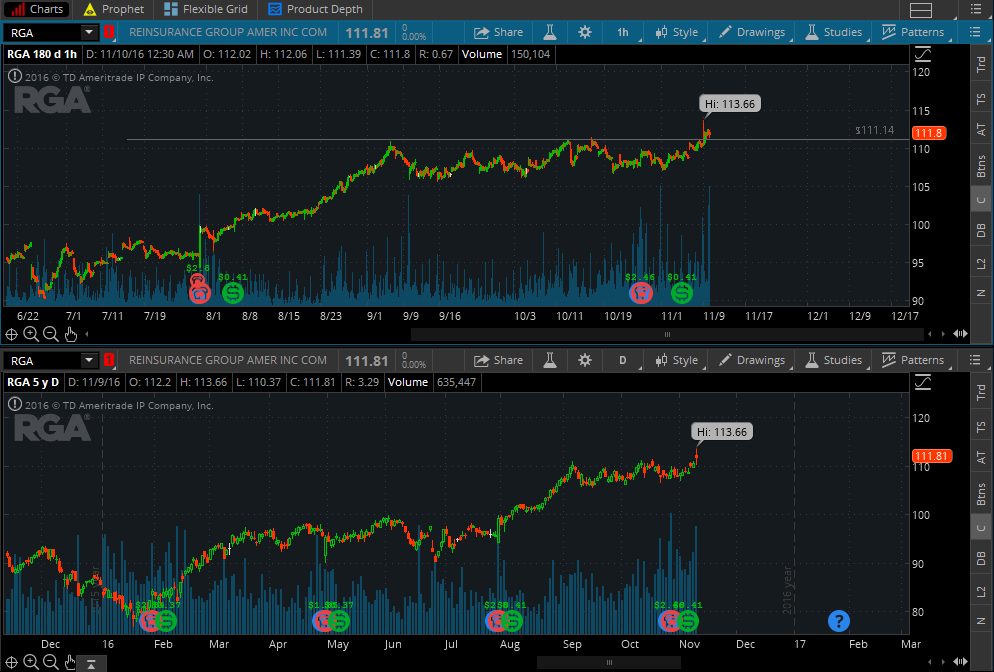Click the upper chart horizontal scrollbar
994x672 pixels.
[666, 334]
